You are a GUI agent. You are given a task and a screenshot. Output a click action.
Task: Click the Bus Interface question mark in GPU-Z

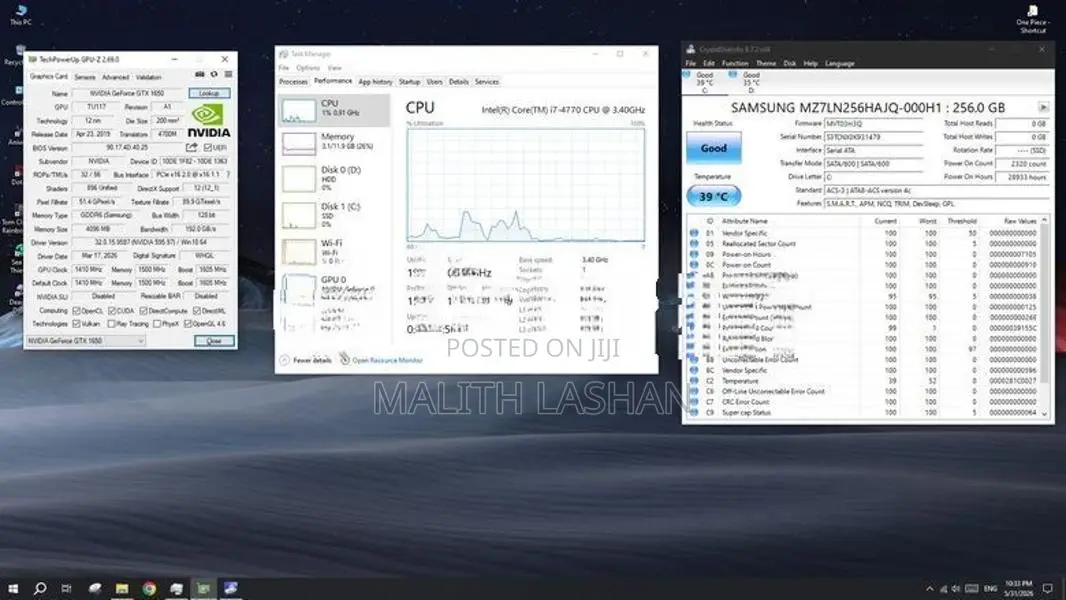(228, 175)
